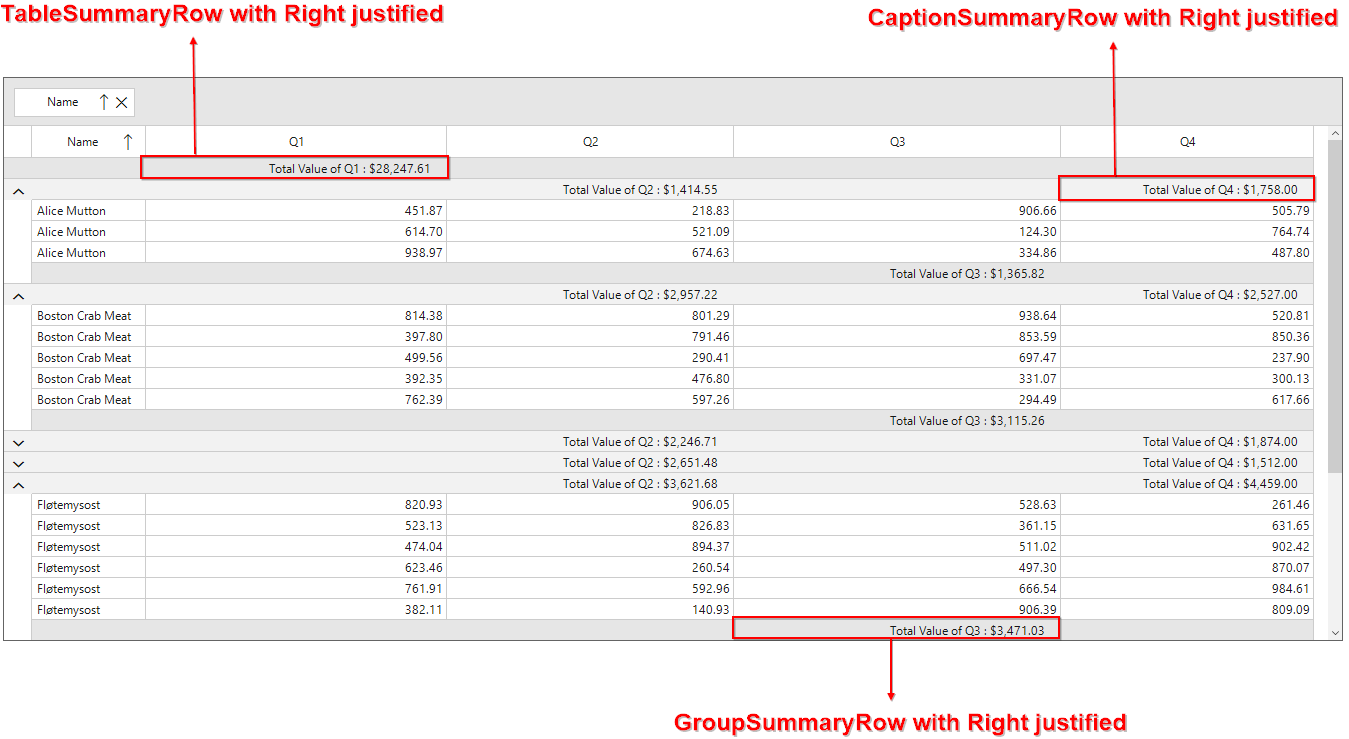This screenshot has height=739, width=1349.
Task: Select the cell with value 826.83
Action: click(x=590, y=526)
